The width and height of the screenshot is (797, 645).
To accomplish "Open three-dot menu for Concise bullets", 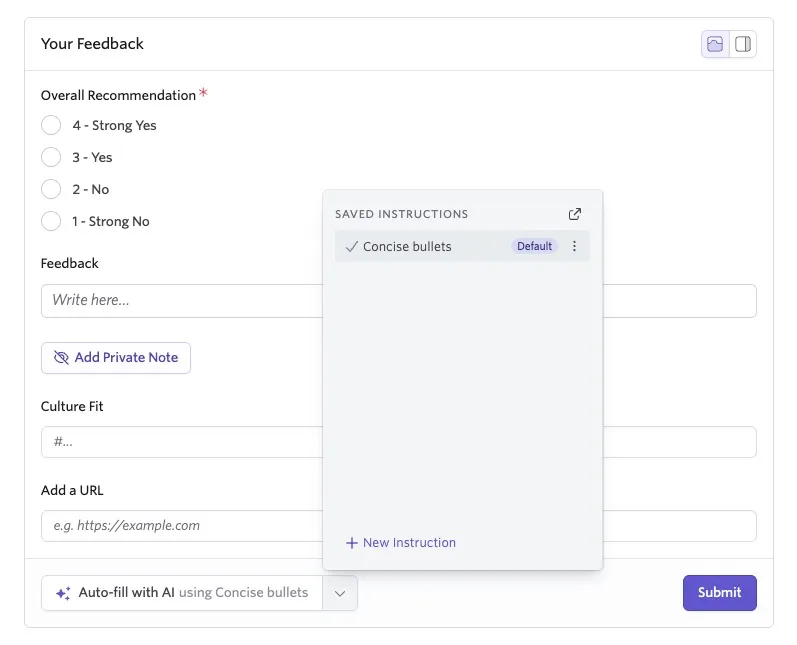I will click(574, 246).
